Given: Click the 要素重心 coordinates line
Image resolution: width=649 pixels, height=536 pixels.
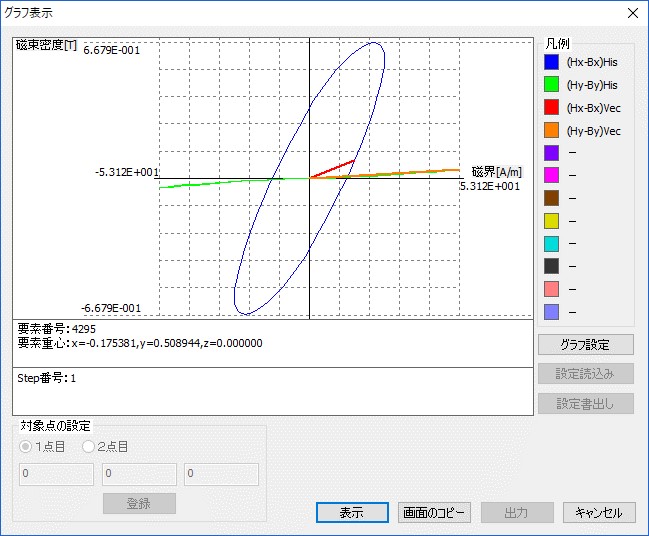Looking at the screenshot, I should [140, 343].
